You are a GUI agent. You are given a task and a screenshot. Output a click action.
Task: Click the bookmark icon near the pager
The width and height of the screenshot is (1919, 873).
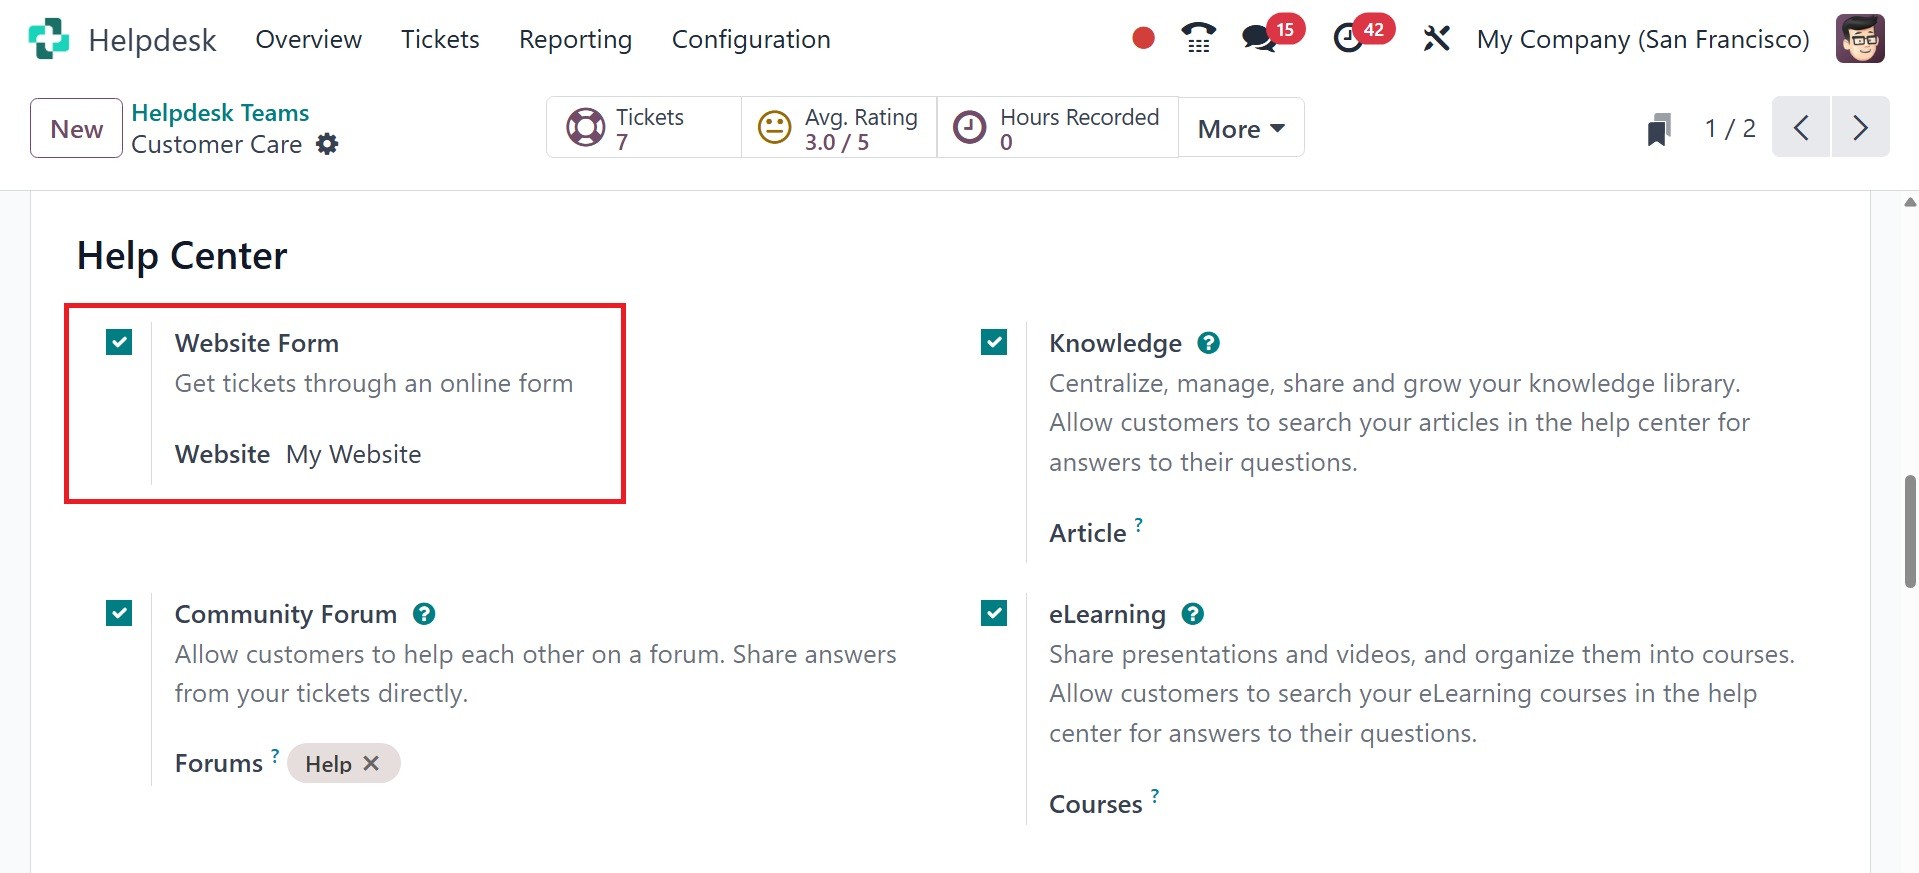[x=1659, y=129]
